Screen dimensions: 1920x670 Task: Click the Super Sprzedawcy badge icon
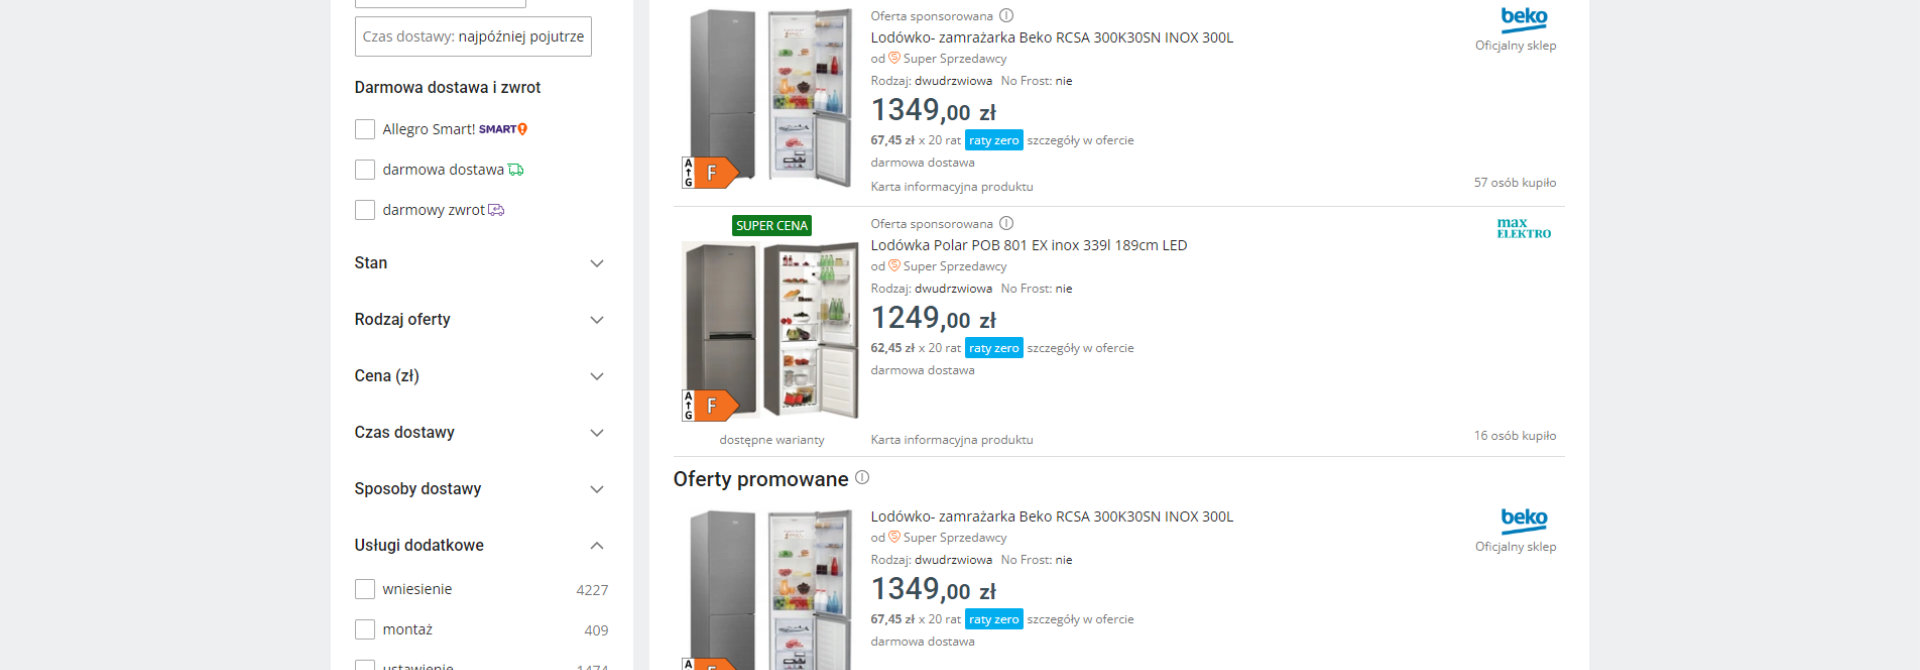tap(893, 58)
